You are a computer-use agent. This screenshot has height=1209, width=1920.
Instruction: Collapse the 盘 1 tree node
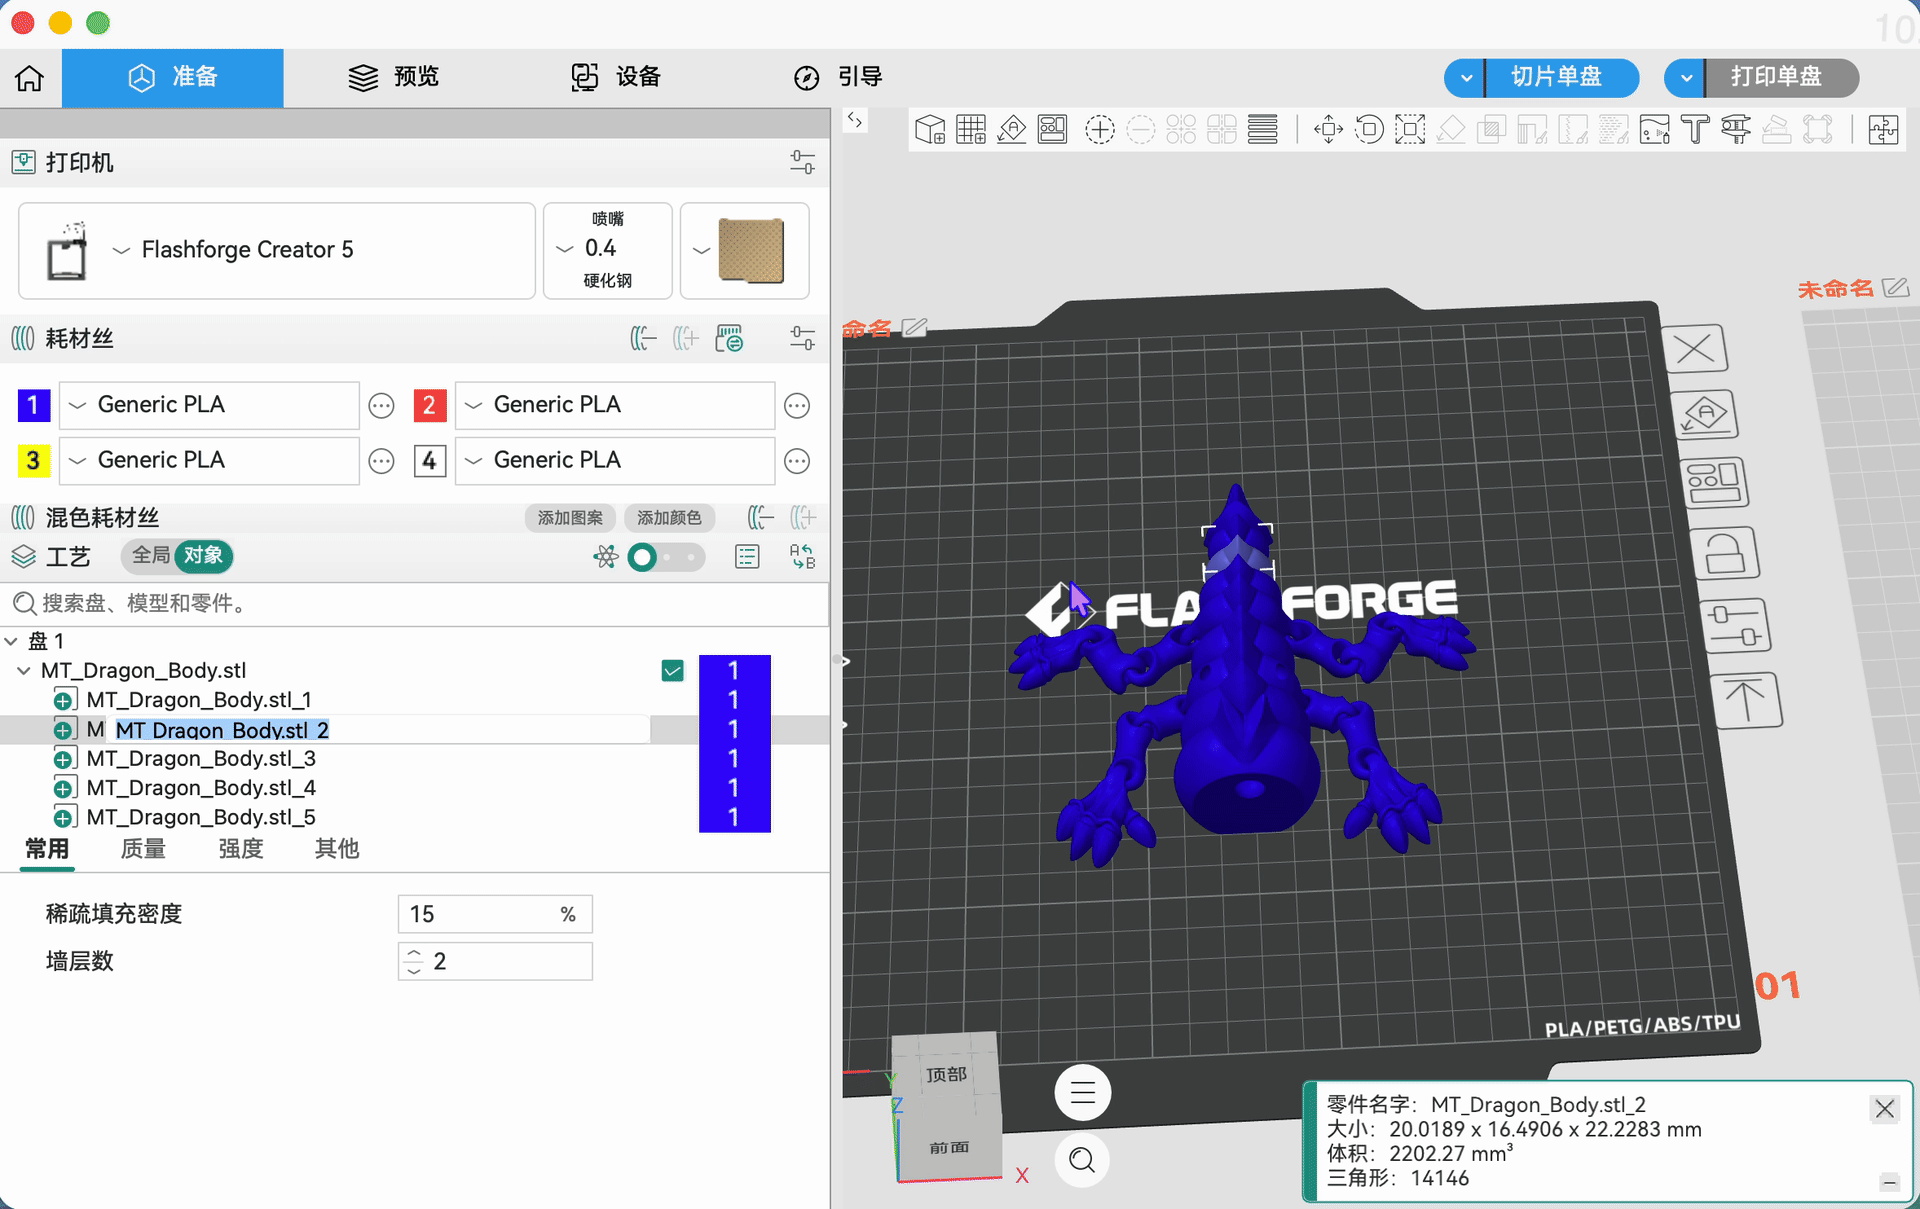pyautogui.click(x=12, y=641)
